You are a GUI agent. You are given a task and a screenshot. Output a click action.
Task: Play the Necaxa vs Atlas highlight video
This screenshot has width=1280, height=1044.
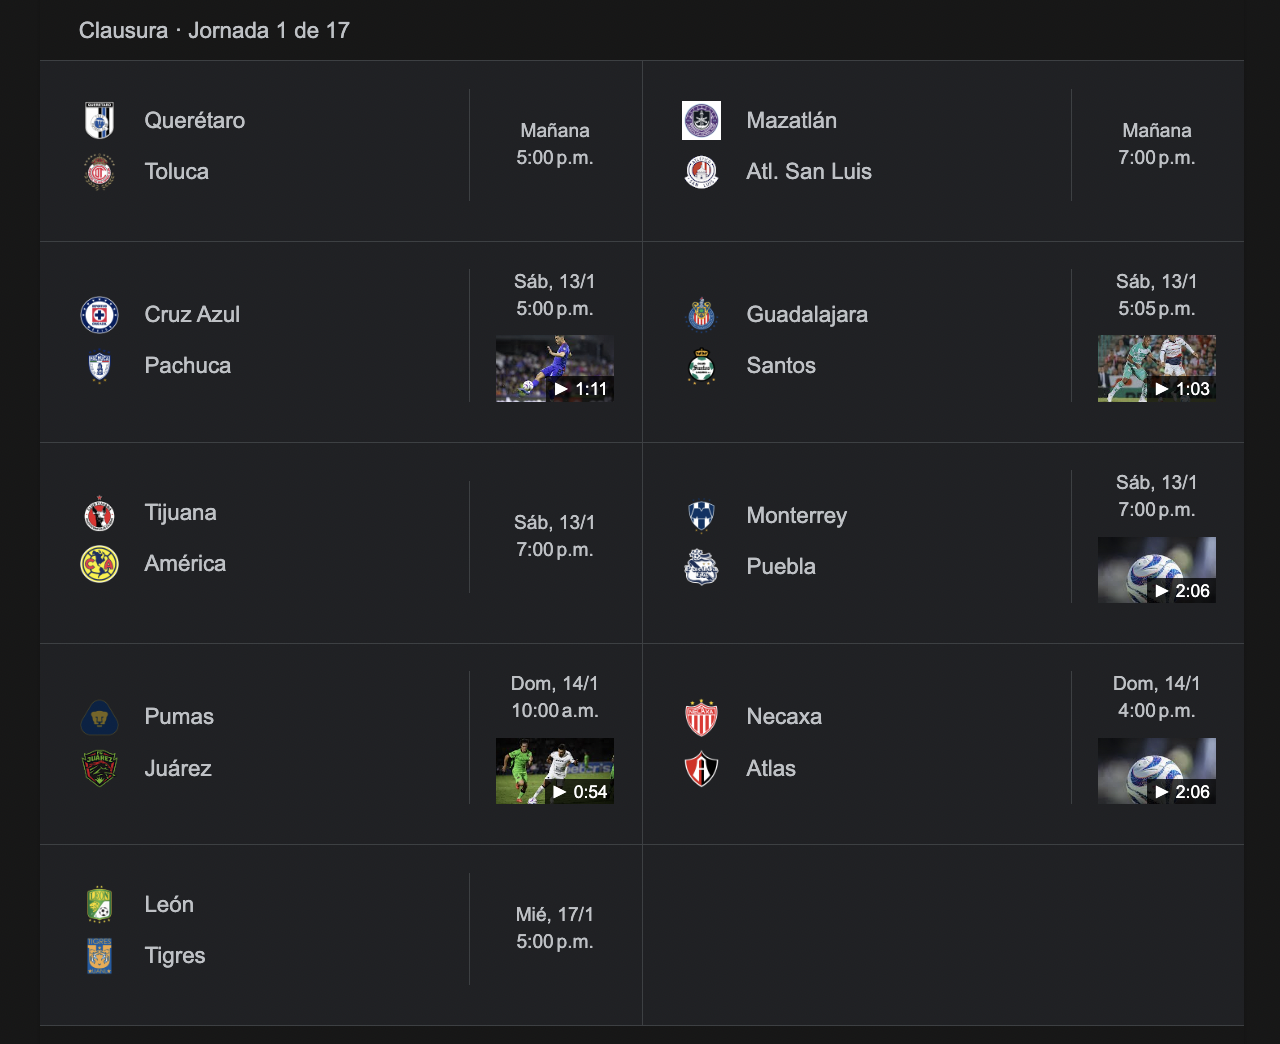pos(1157,771)
